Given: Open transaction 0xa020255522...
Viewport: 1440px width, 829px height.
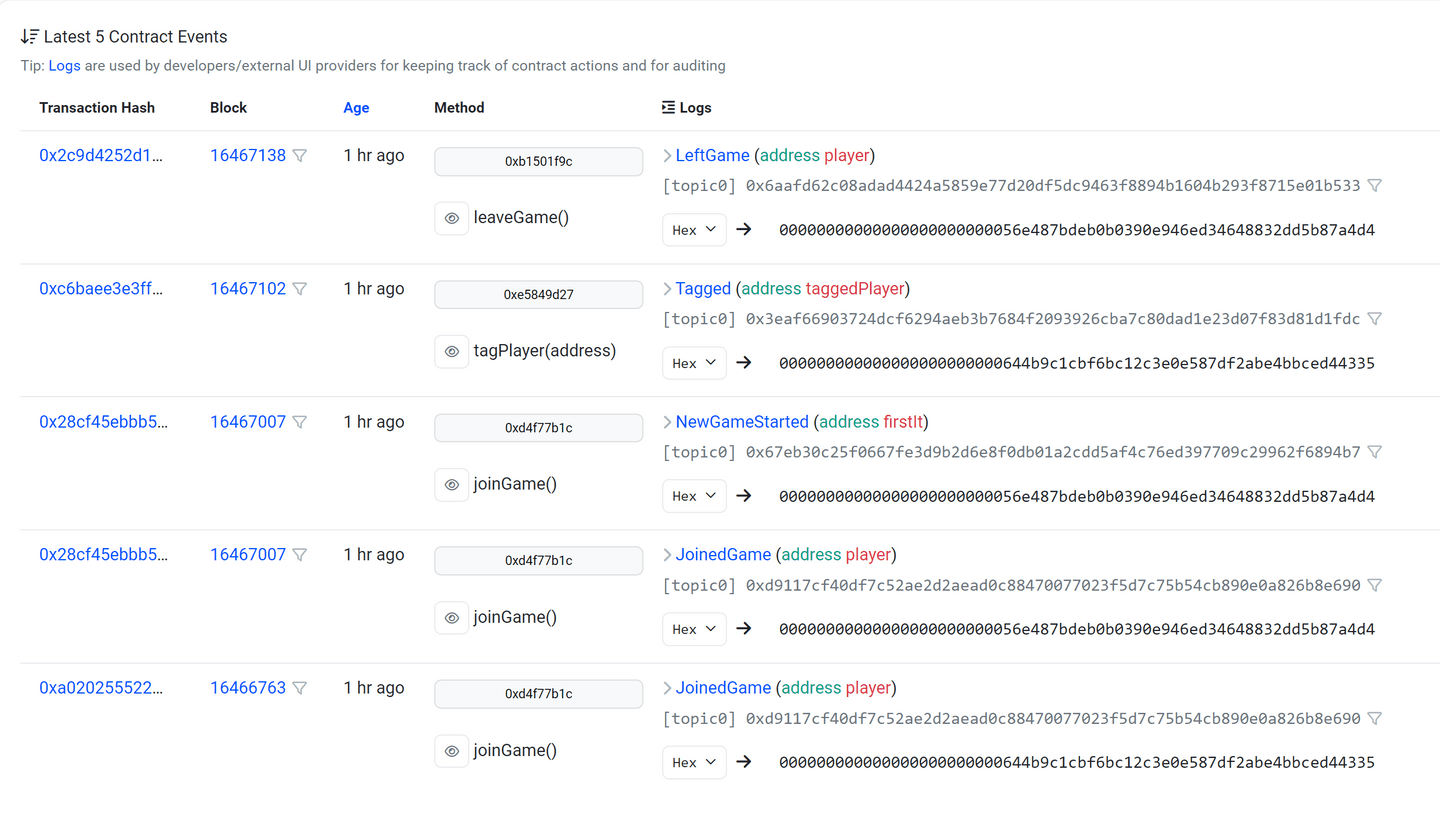Looking at the screenshot, I should [x=101, y=688].
